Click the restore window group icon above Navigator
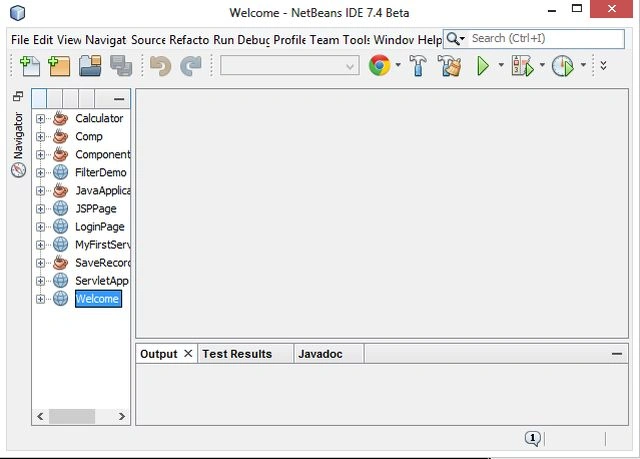 pyautogui.click(x=18, y=96)
